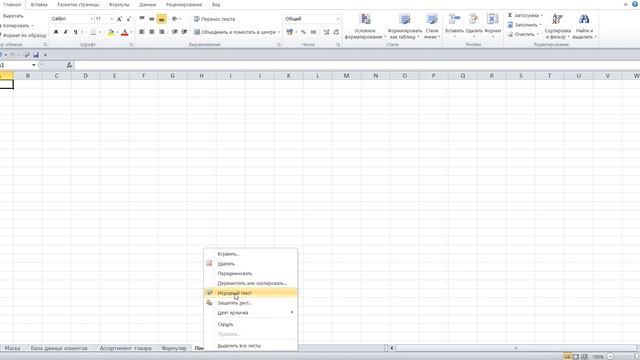Choose Защитить лист in context menu
The image size is (640, 360).
pyautogui.click(x=251, y=302)
